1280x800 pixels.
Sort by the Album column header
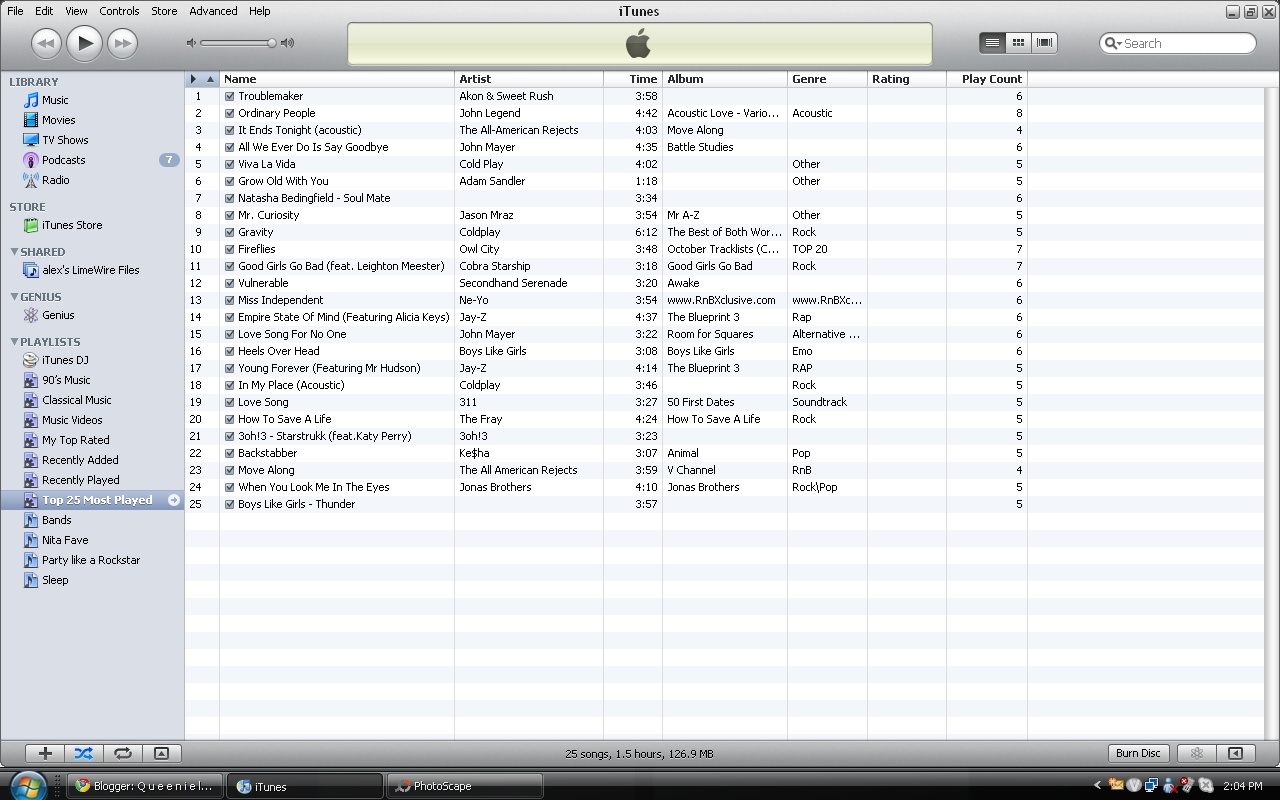point(725,79)
